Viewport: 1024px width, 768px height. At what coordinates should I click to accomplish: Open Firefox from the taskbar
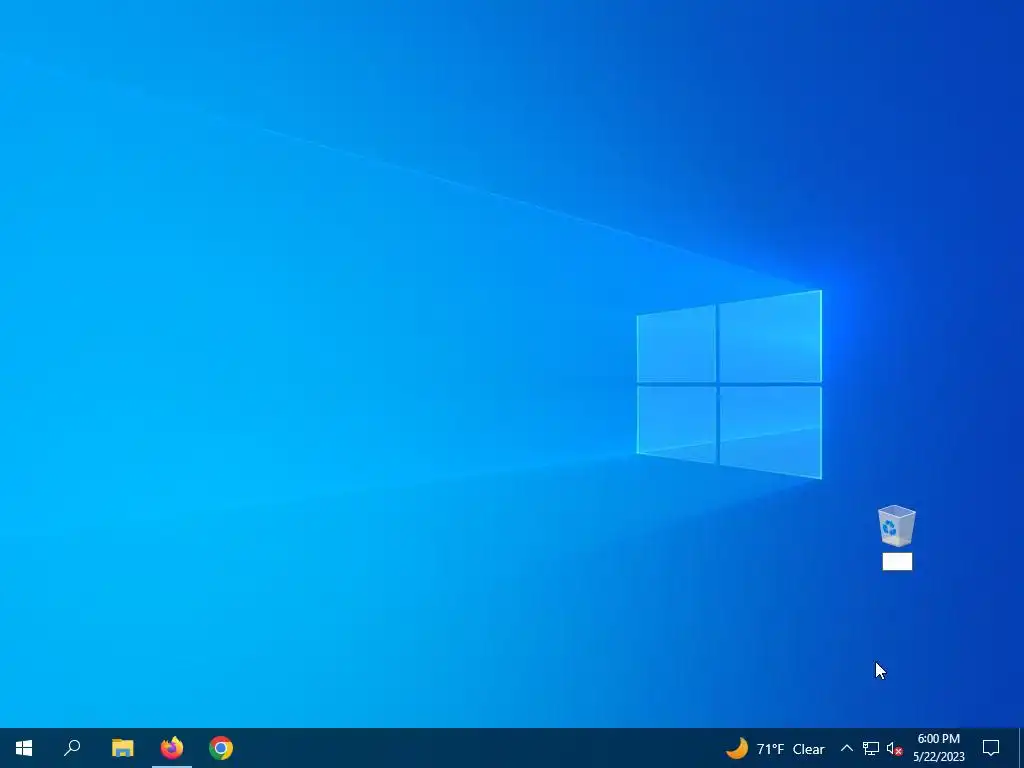(x=172, y=748)
